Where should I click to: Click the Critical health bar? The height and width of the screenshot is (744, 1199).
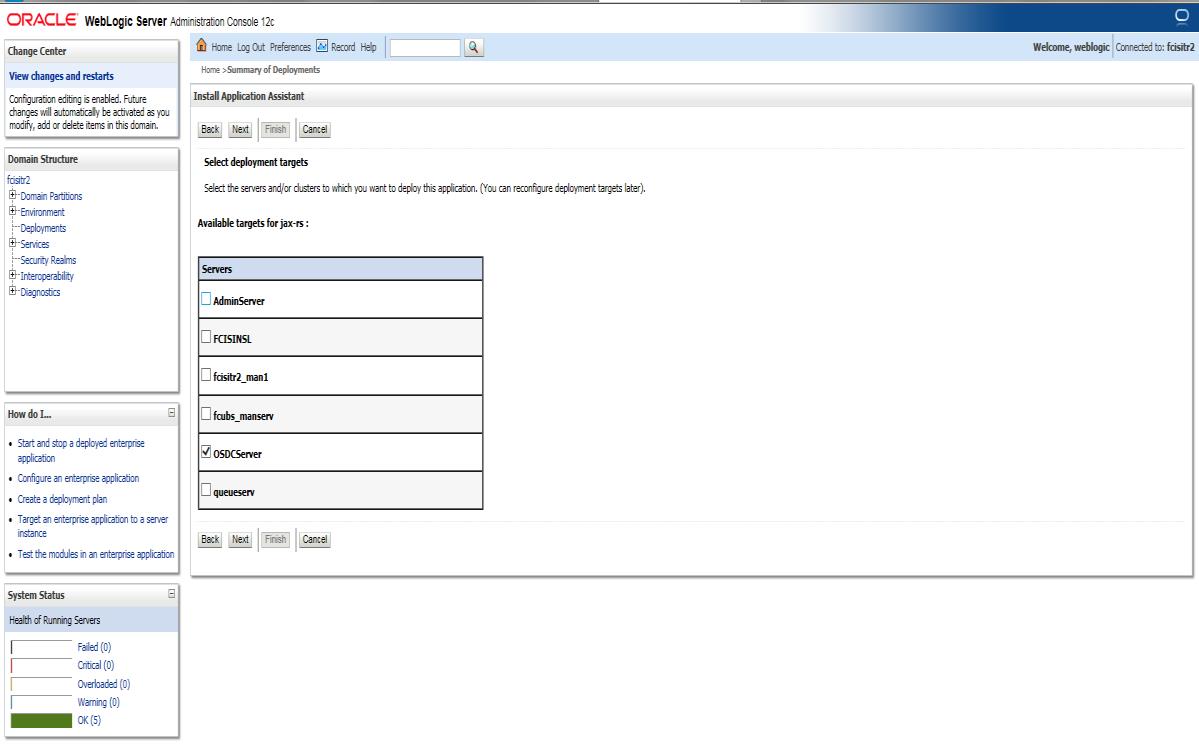pos(41,665)
